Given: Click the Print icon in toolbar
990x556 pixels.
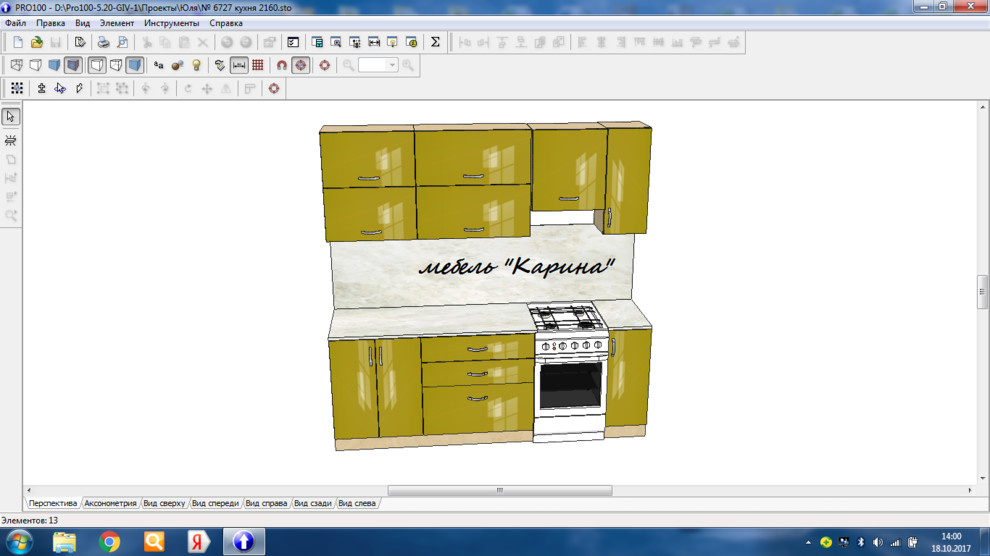Looking at the screenshot, I should coord(102,42).
